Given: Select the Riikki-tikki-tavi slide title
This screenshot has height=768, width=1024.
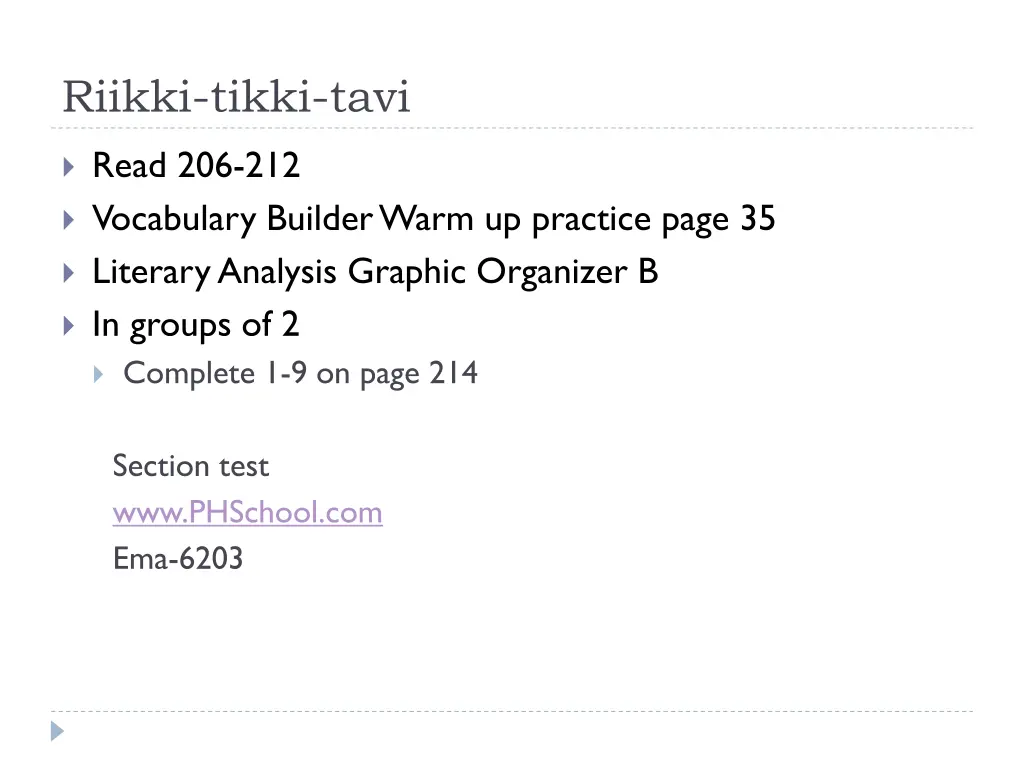Looking at the screenshot, I should pyautogui.click(x=236, y=97).
